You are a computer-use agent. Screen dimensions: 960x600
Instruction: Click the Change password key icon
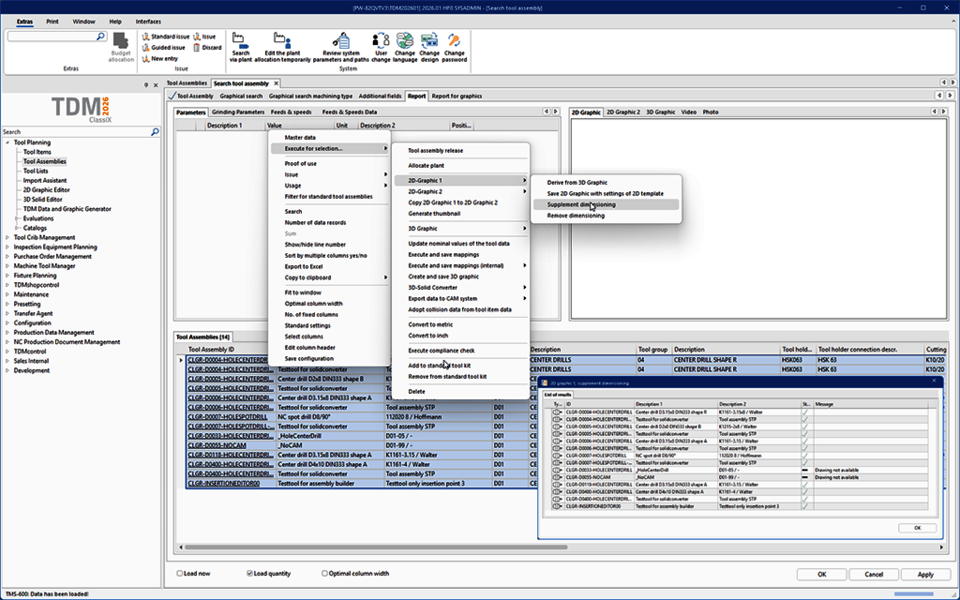click(x=455, y=40)
